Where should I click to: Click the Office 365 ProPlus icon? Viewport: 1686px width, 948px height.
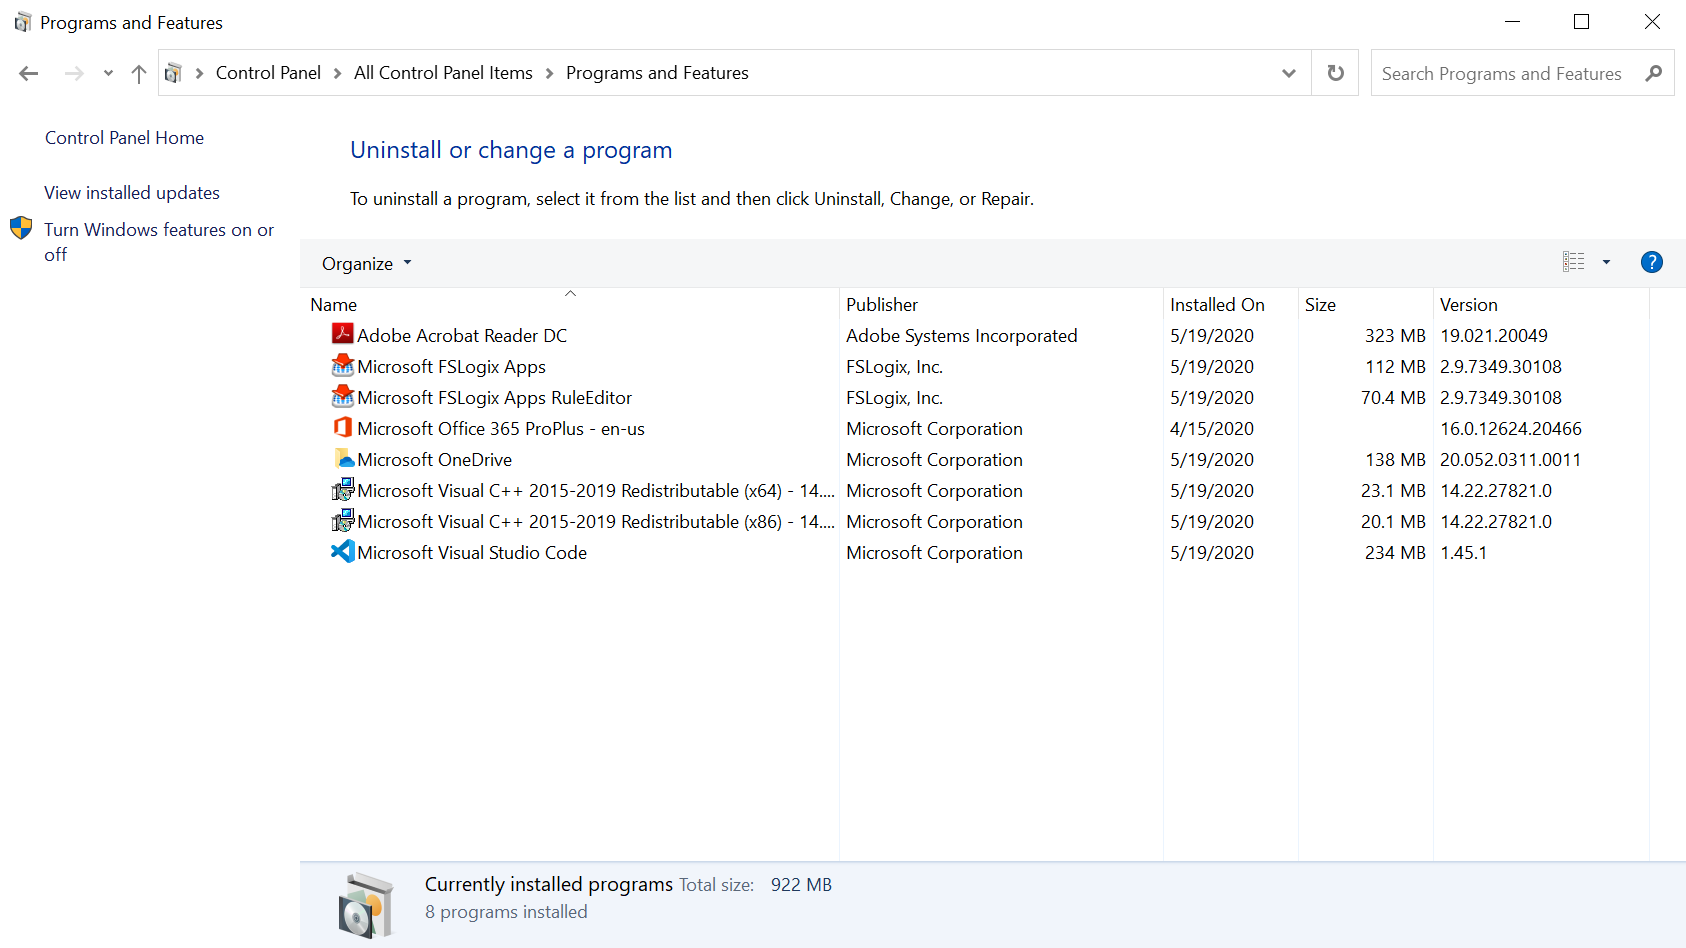[343, 427]
